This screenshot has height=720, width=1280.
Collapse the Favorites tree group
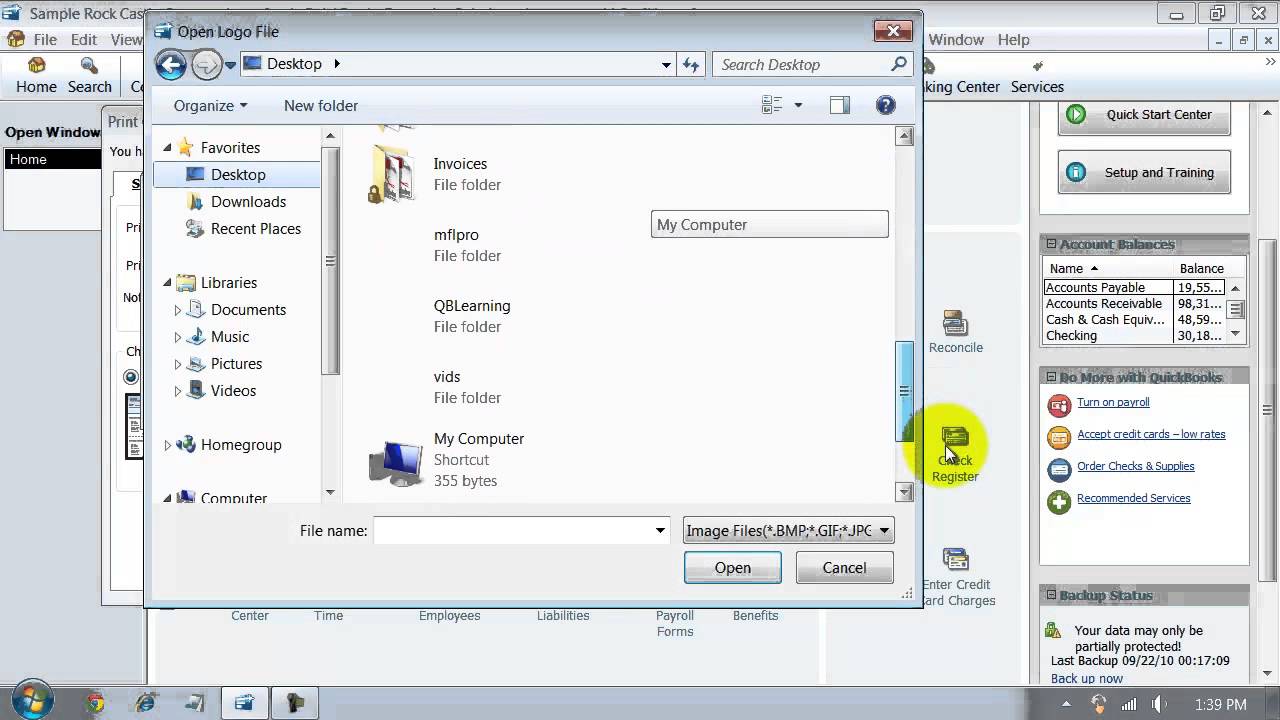tap(168, 148)
